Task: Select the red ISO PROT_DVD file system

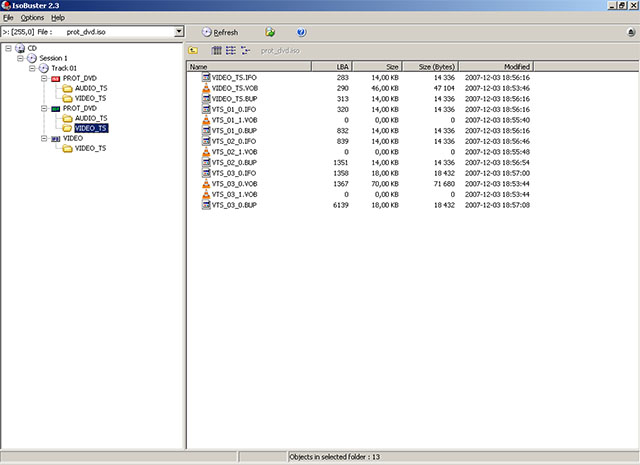Action: (80, 78)
